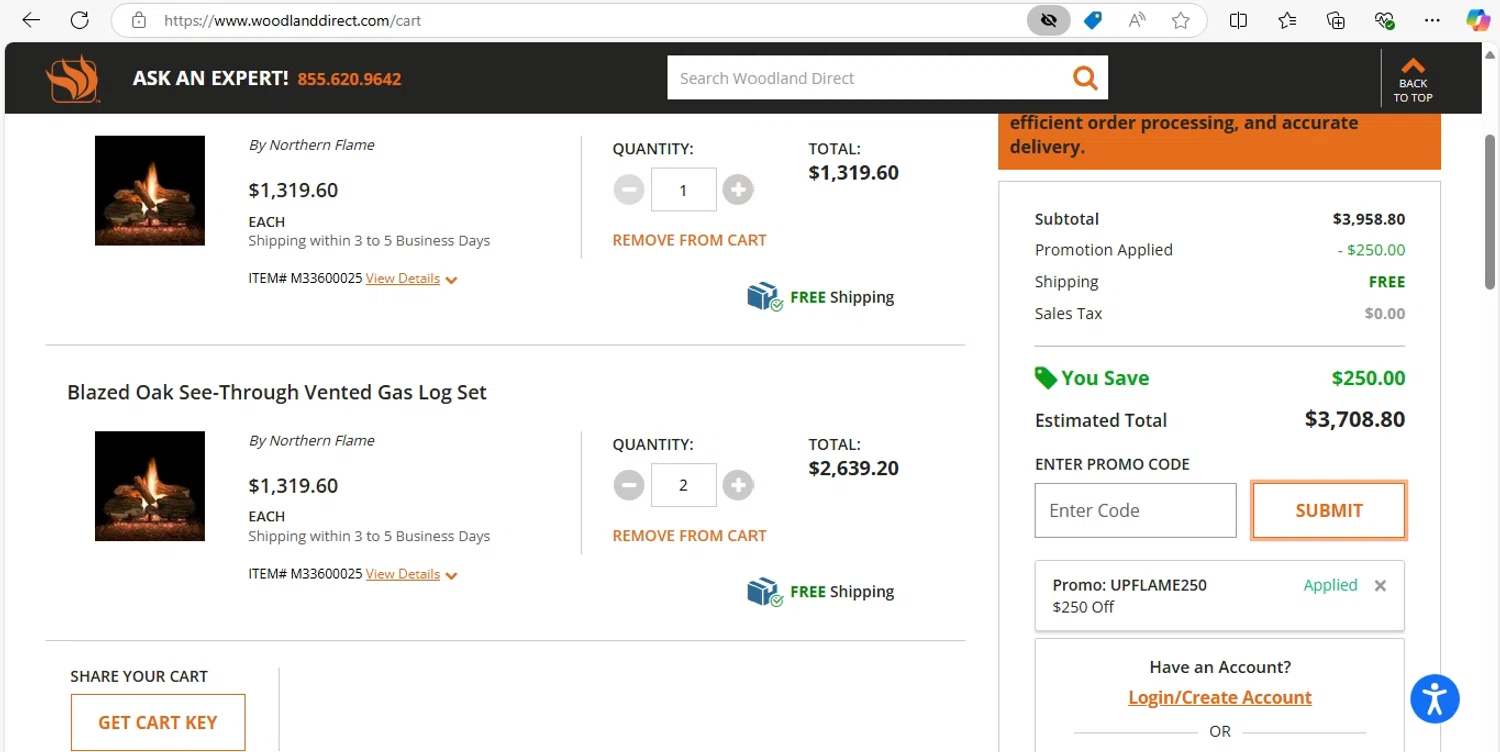Select the Estimated Total $3,708.80 amount
This screenshot has width=1500, height=752.
1355,419
